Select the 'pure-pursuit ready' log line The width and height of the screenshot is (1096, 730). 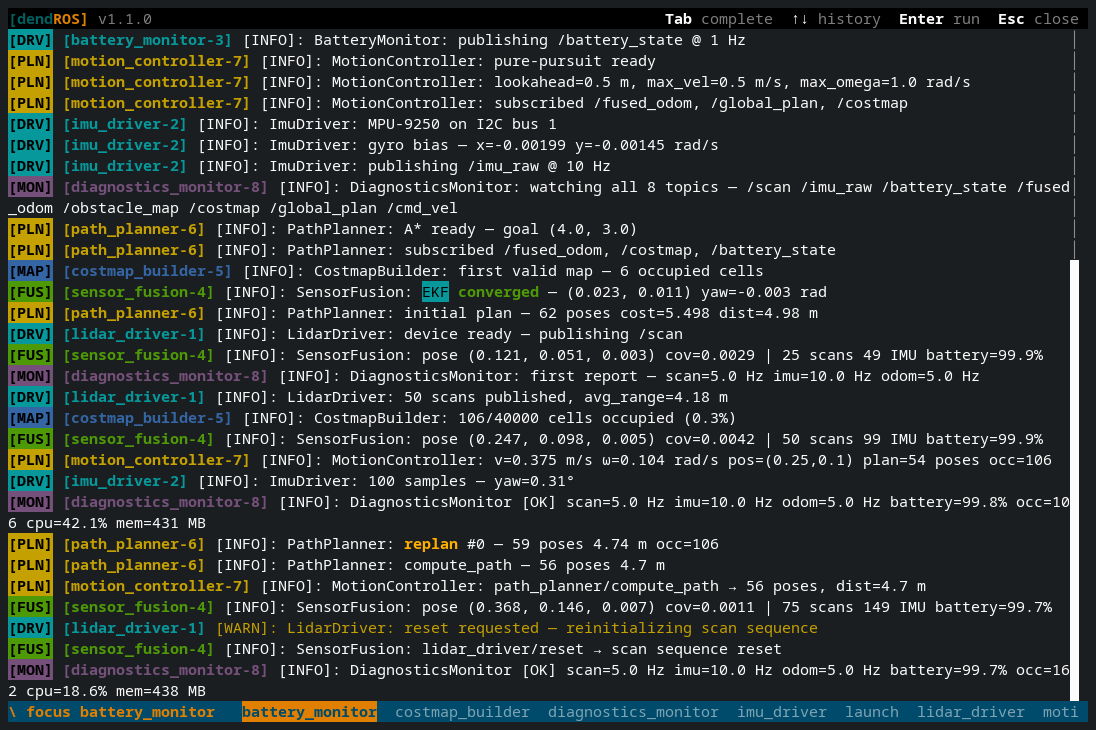click(x=332, y=61)
